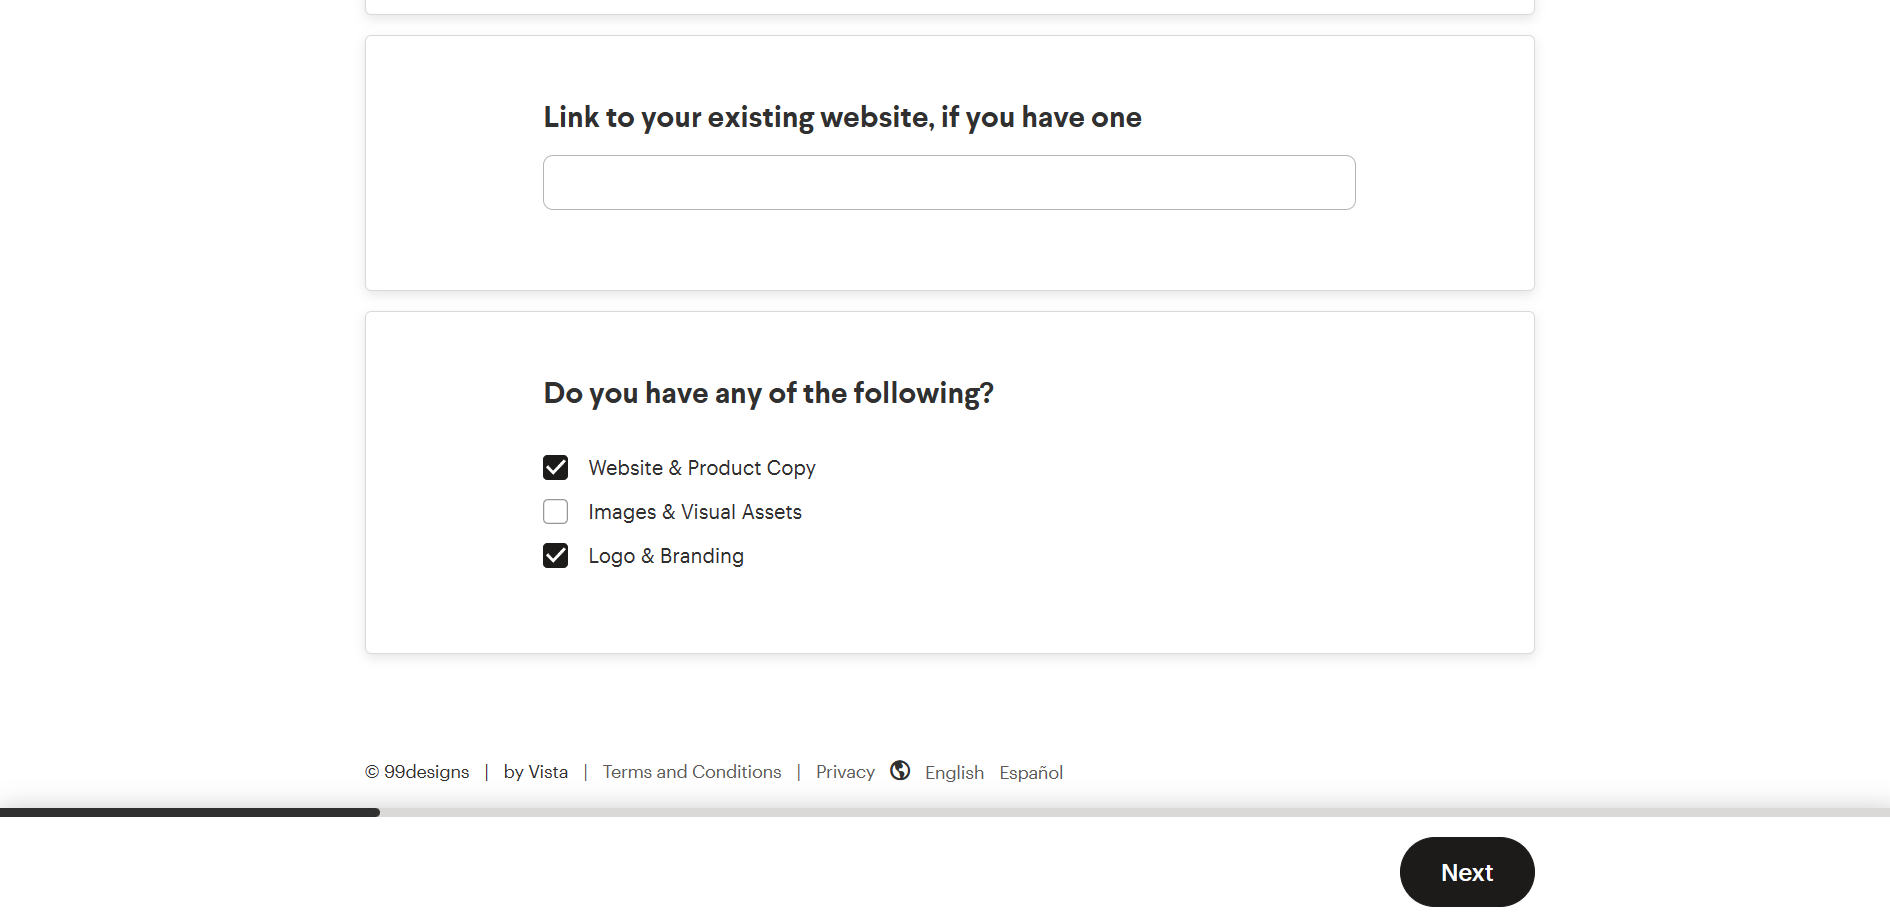Select English language option
Screen dimensions: 1890x918
tap(954, 773)
